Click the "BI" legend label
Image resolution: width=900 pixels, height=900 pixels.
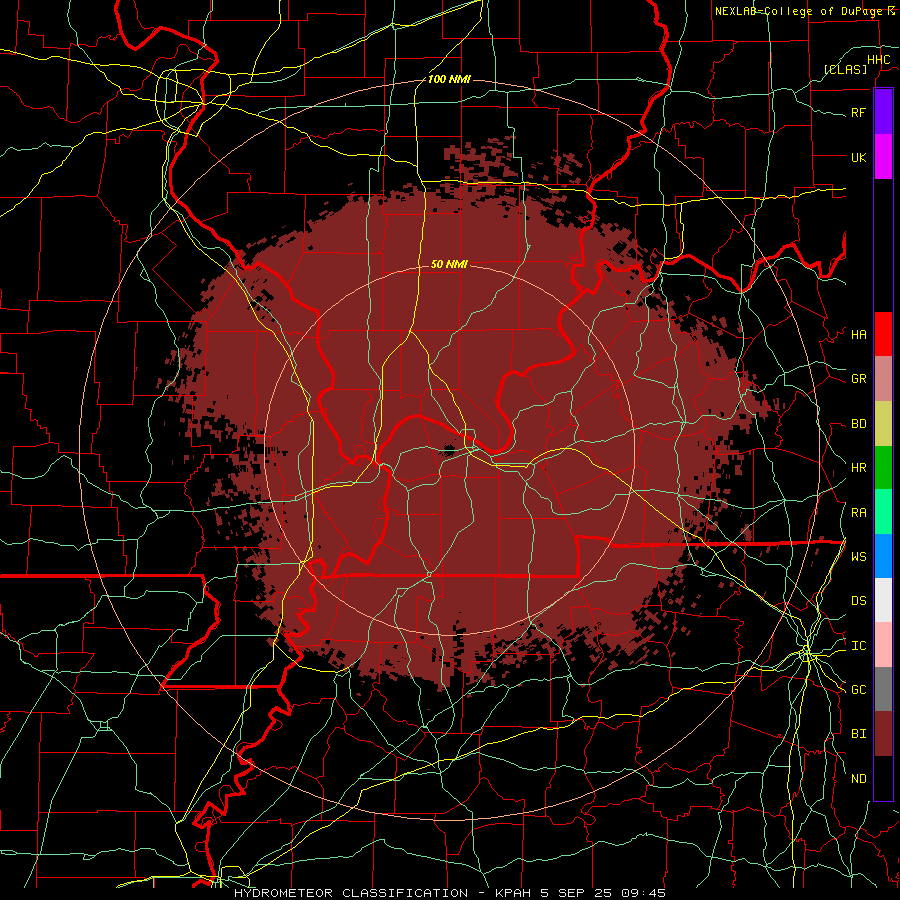pyautogui.click(x=858, y=734)
